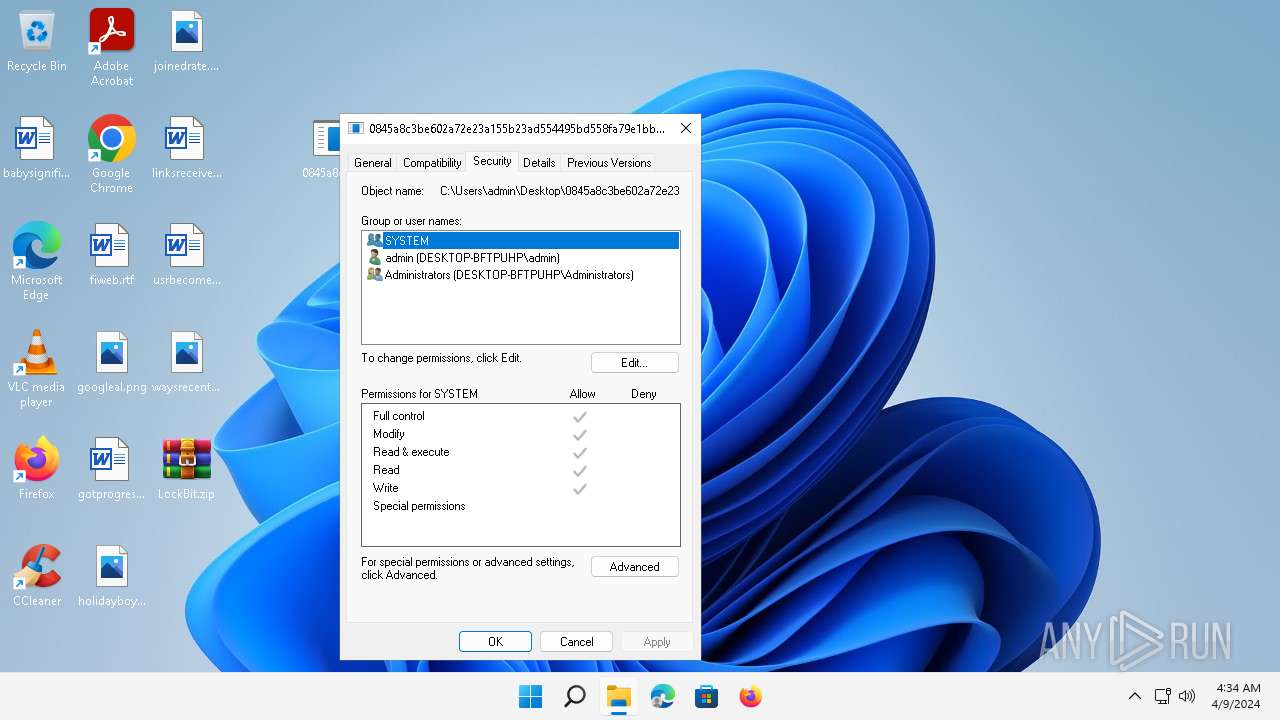Switch to the Details tab
Screen dimensions: 1280x720
539,163
